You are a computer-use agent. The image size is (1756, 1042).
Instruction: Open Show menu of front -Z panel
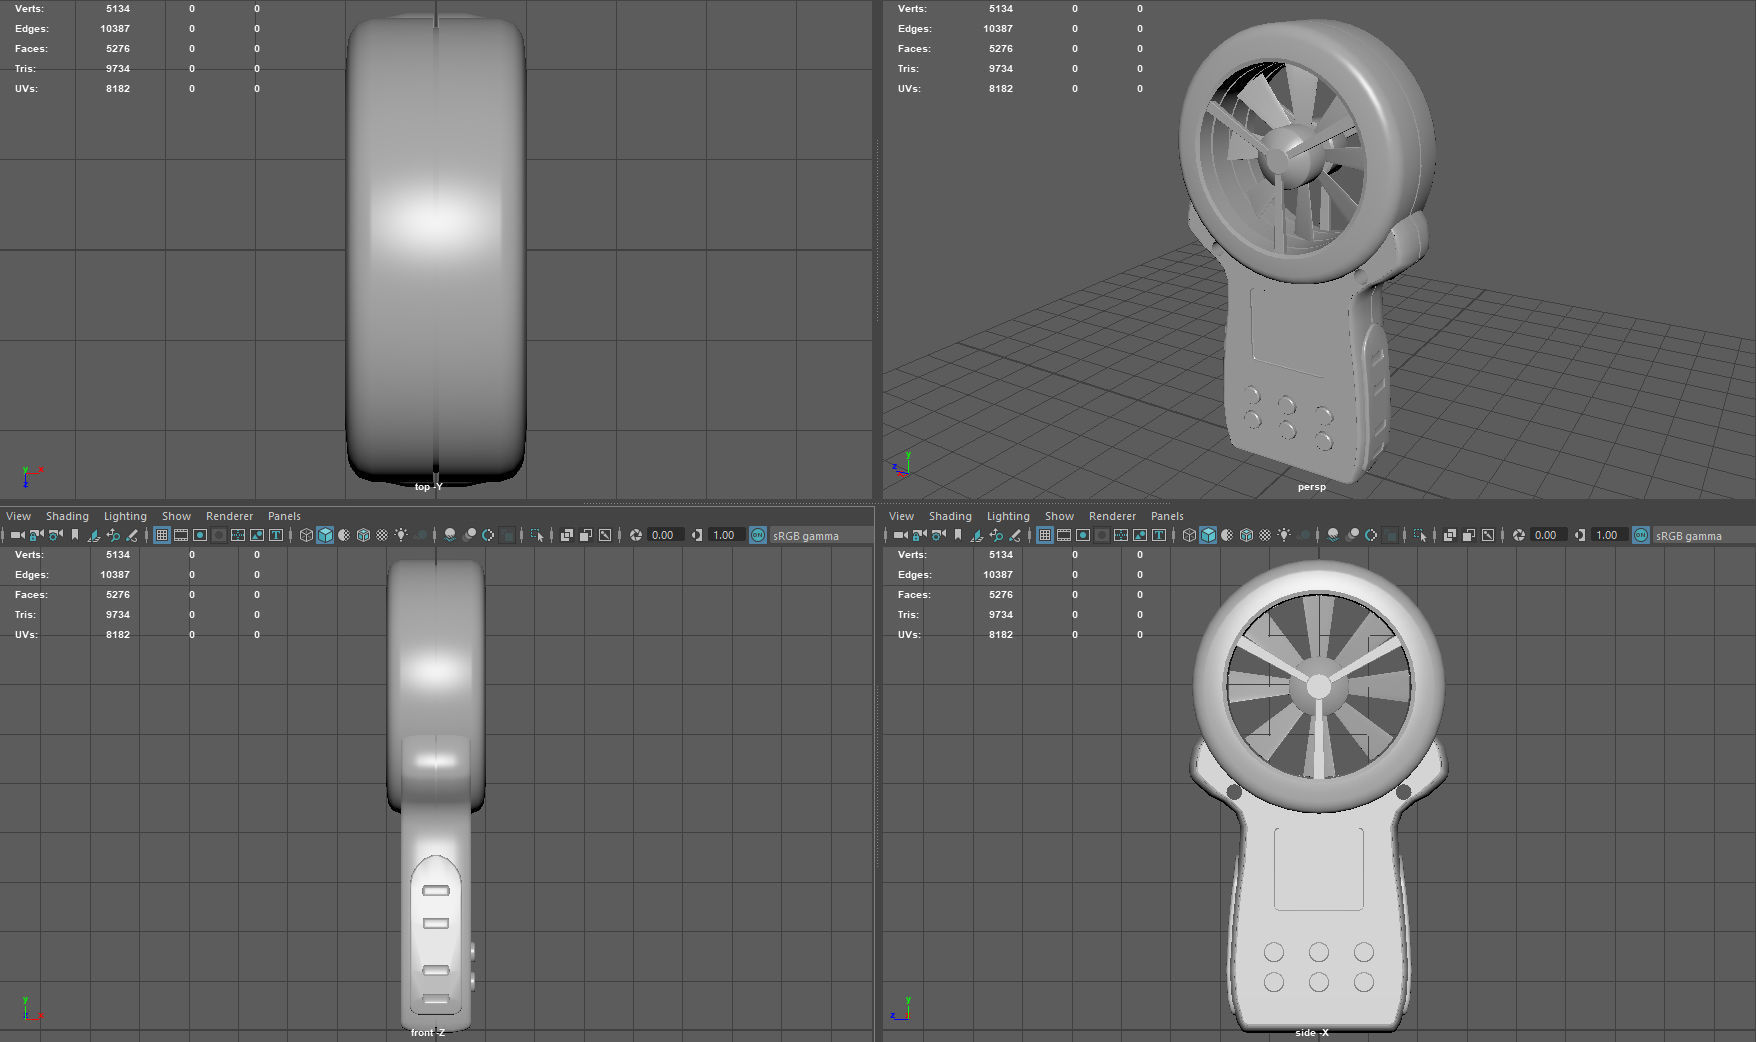(x=176, y=516)
